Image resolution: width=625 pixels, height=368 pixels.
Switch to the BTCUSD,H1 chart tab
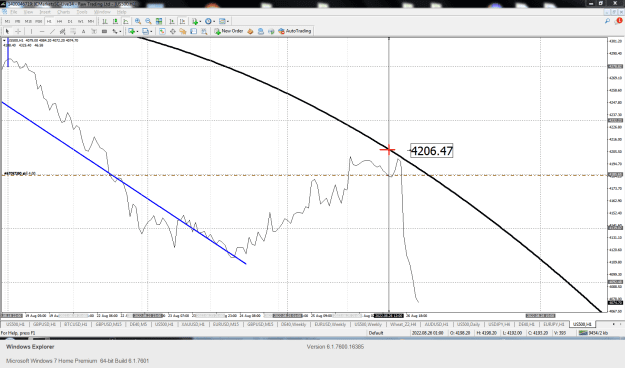click(75, 325)
